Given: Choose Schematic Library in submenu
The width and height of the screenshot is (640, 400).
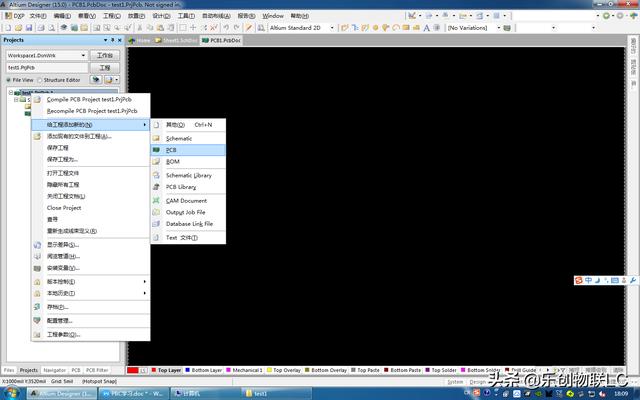Looking at the screenshot, I should [188, 175].
